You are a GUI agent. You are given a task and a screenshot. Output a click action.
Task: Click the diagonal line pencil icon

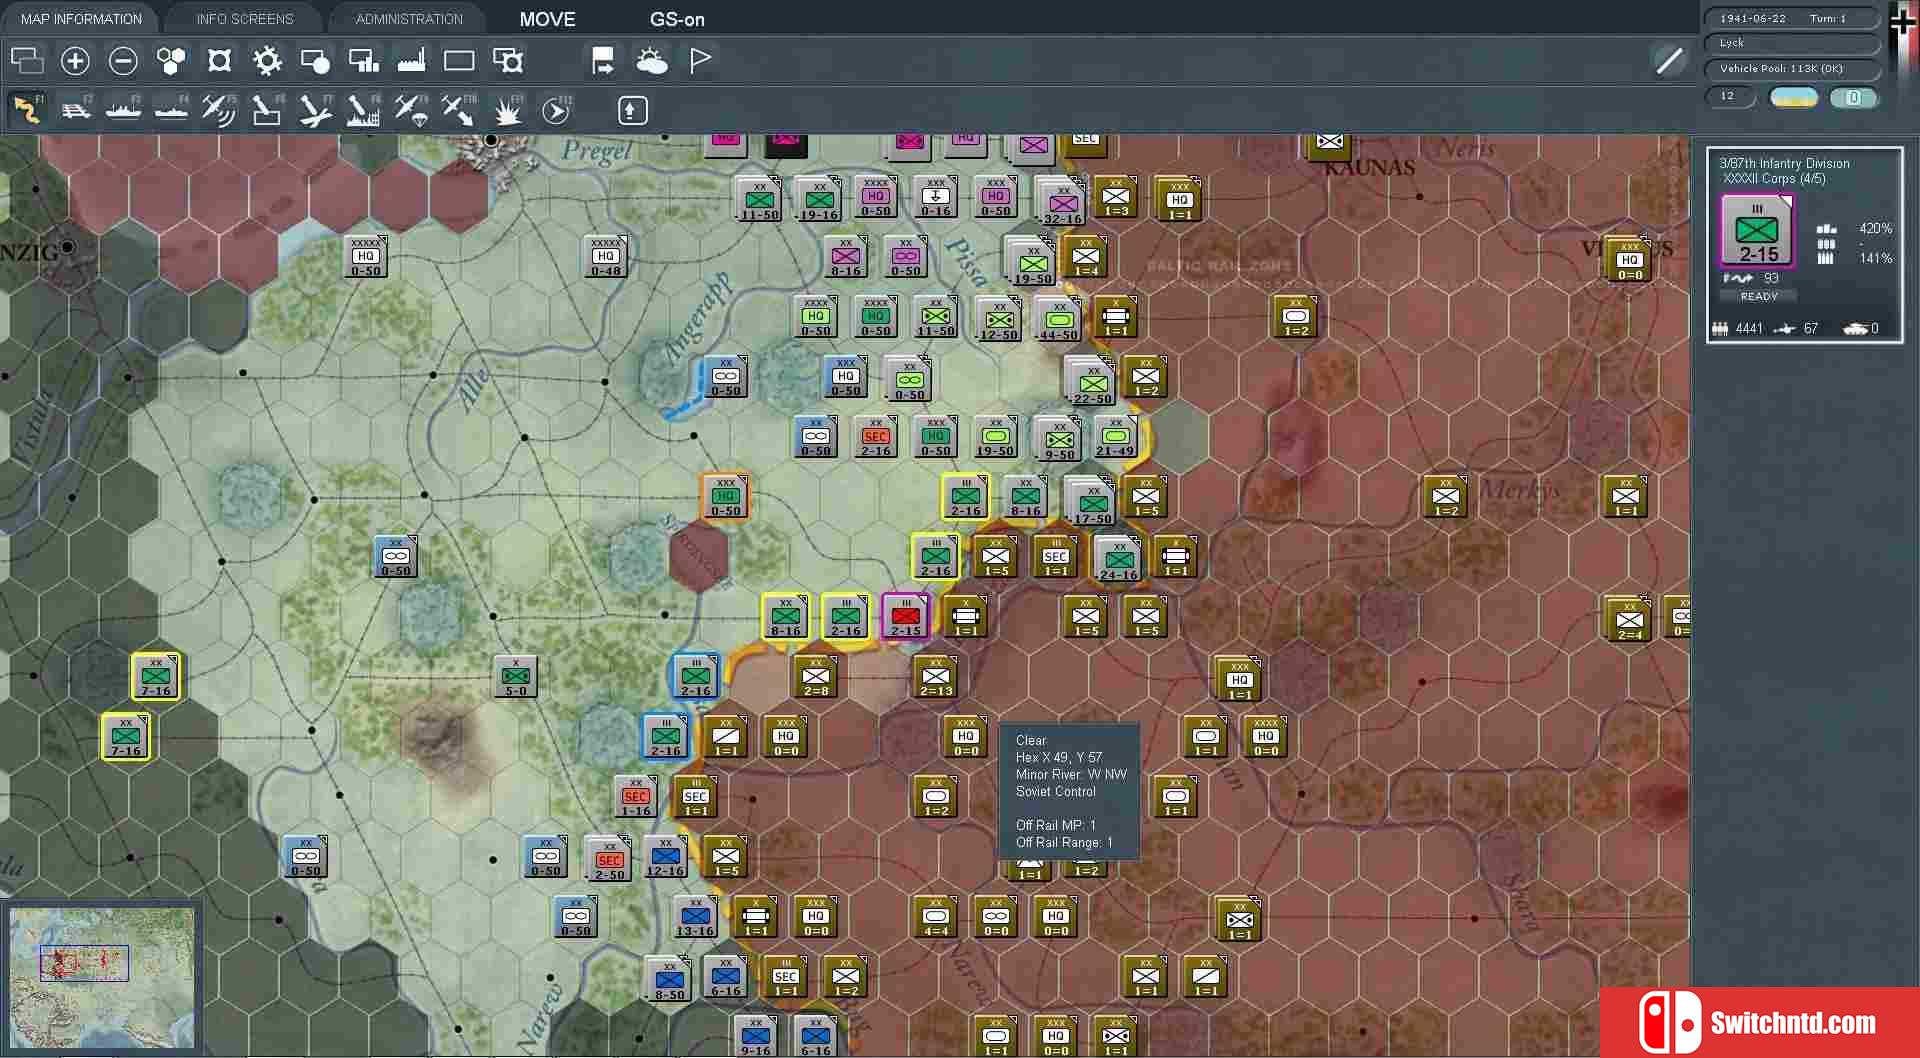point(1669,61)
